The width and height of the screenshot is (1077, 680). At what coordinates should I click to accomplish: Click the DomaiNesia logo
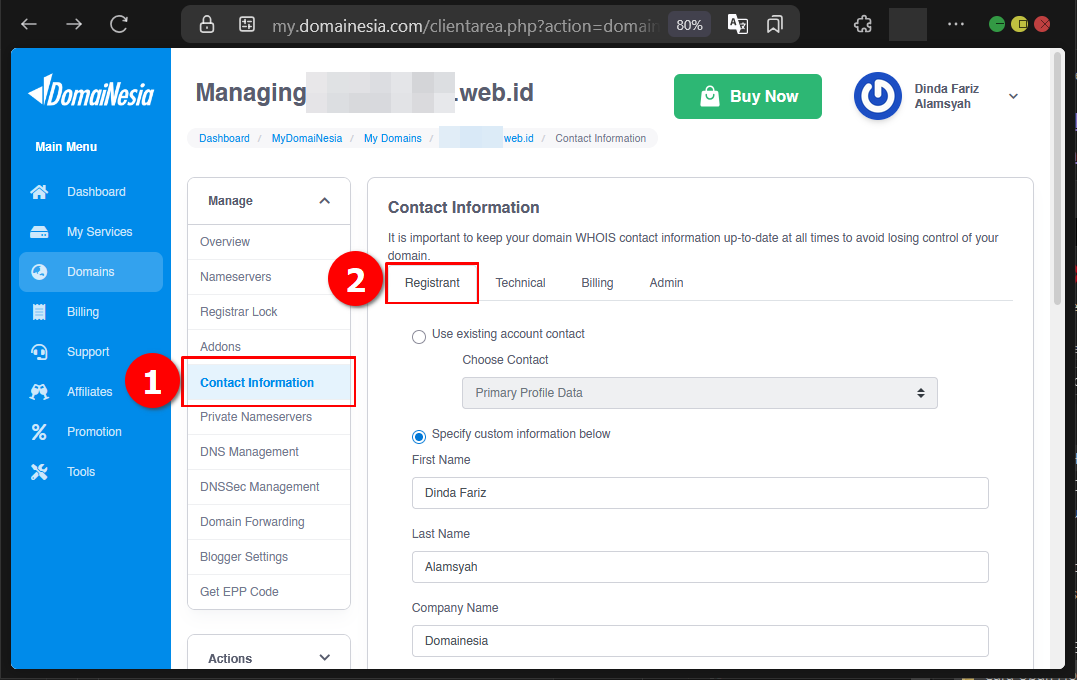(x=91, y=91)
